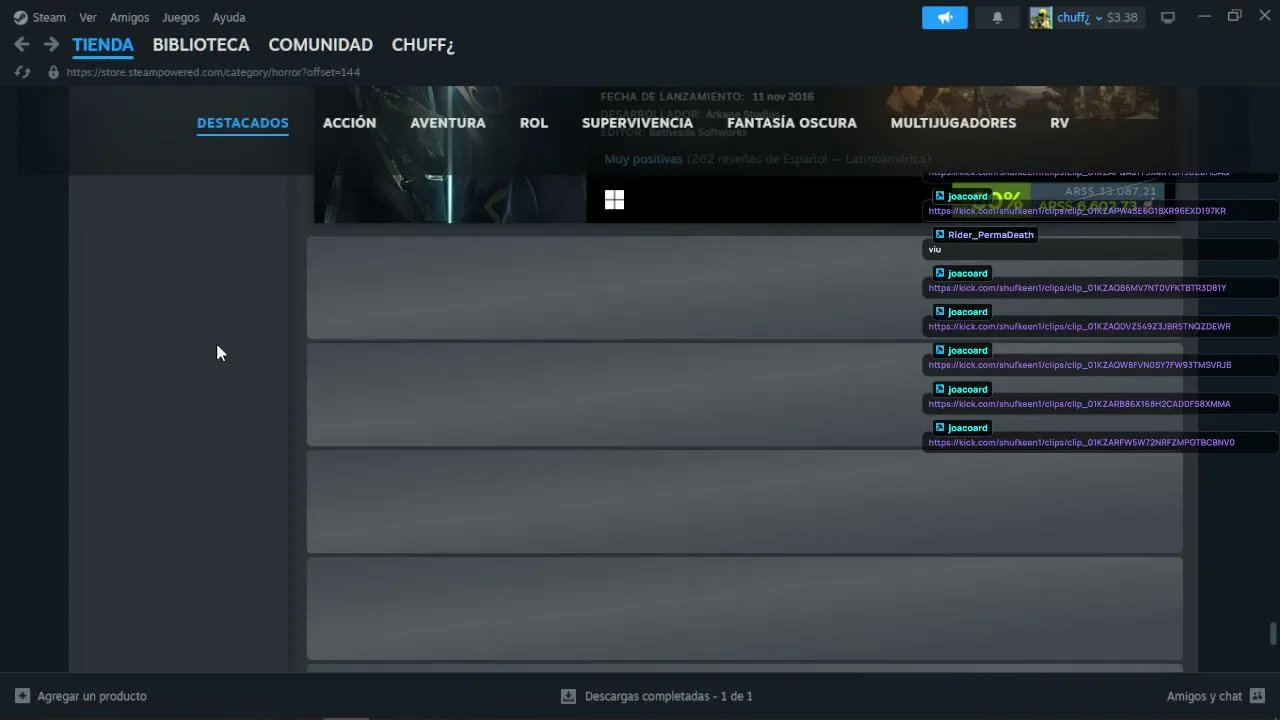Click the Steam logo icon
This screenshot has height=720, width=1280.
(x=21, y=17)
